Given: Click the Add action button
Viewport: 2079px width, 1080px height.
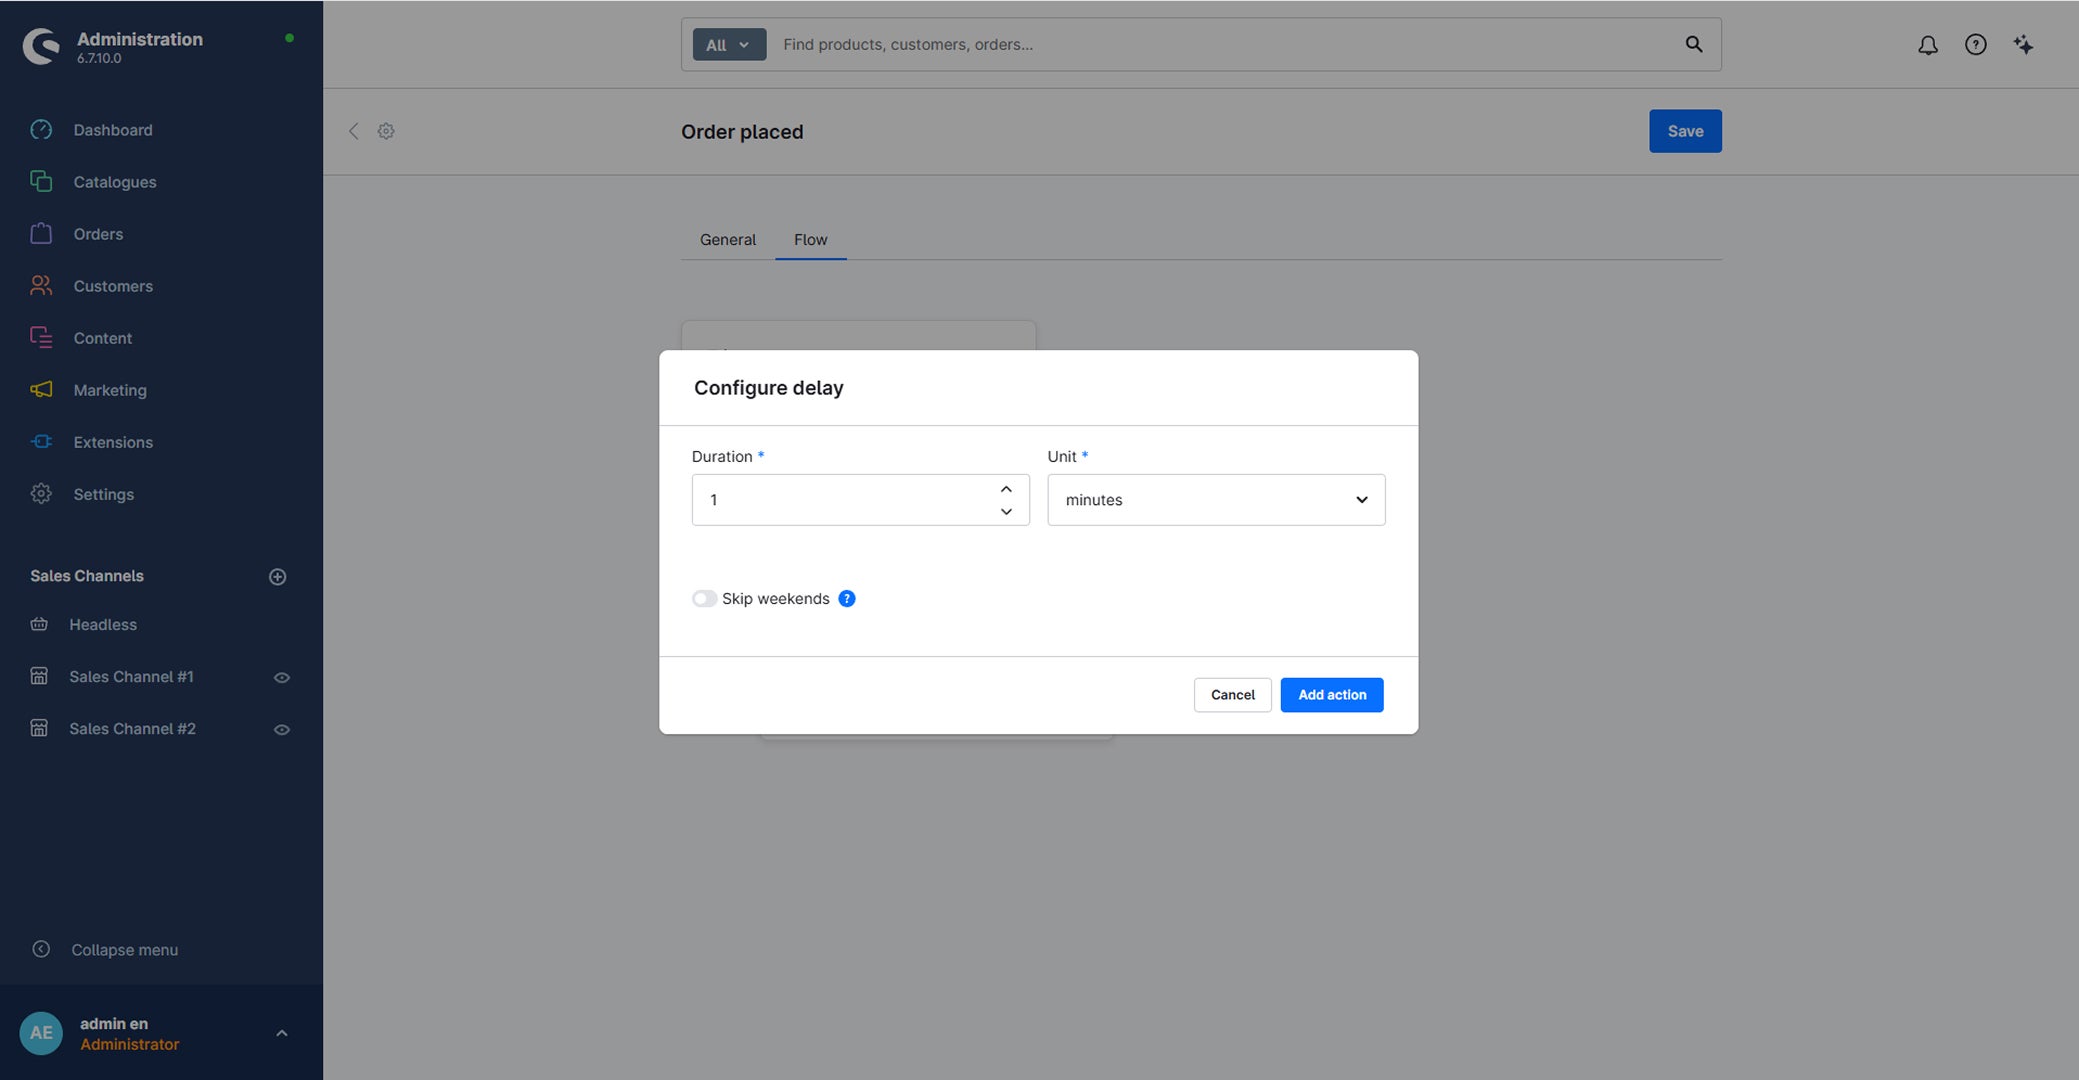Looking at the screenshot, I should coord(1332,695).
